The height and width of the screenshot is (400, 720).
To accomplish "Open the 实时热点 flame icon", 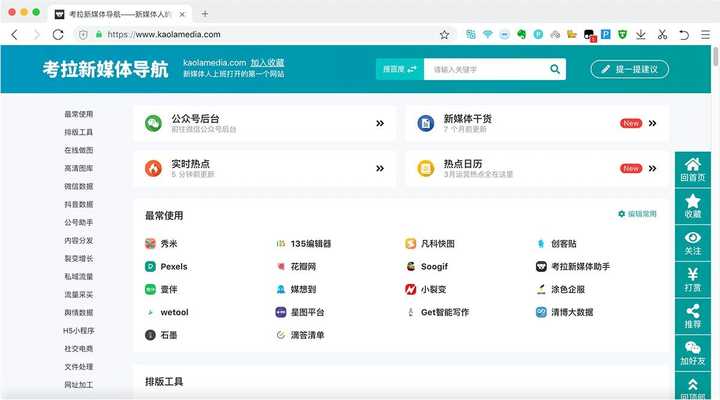I will (153, 168).
